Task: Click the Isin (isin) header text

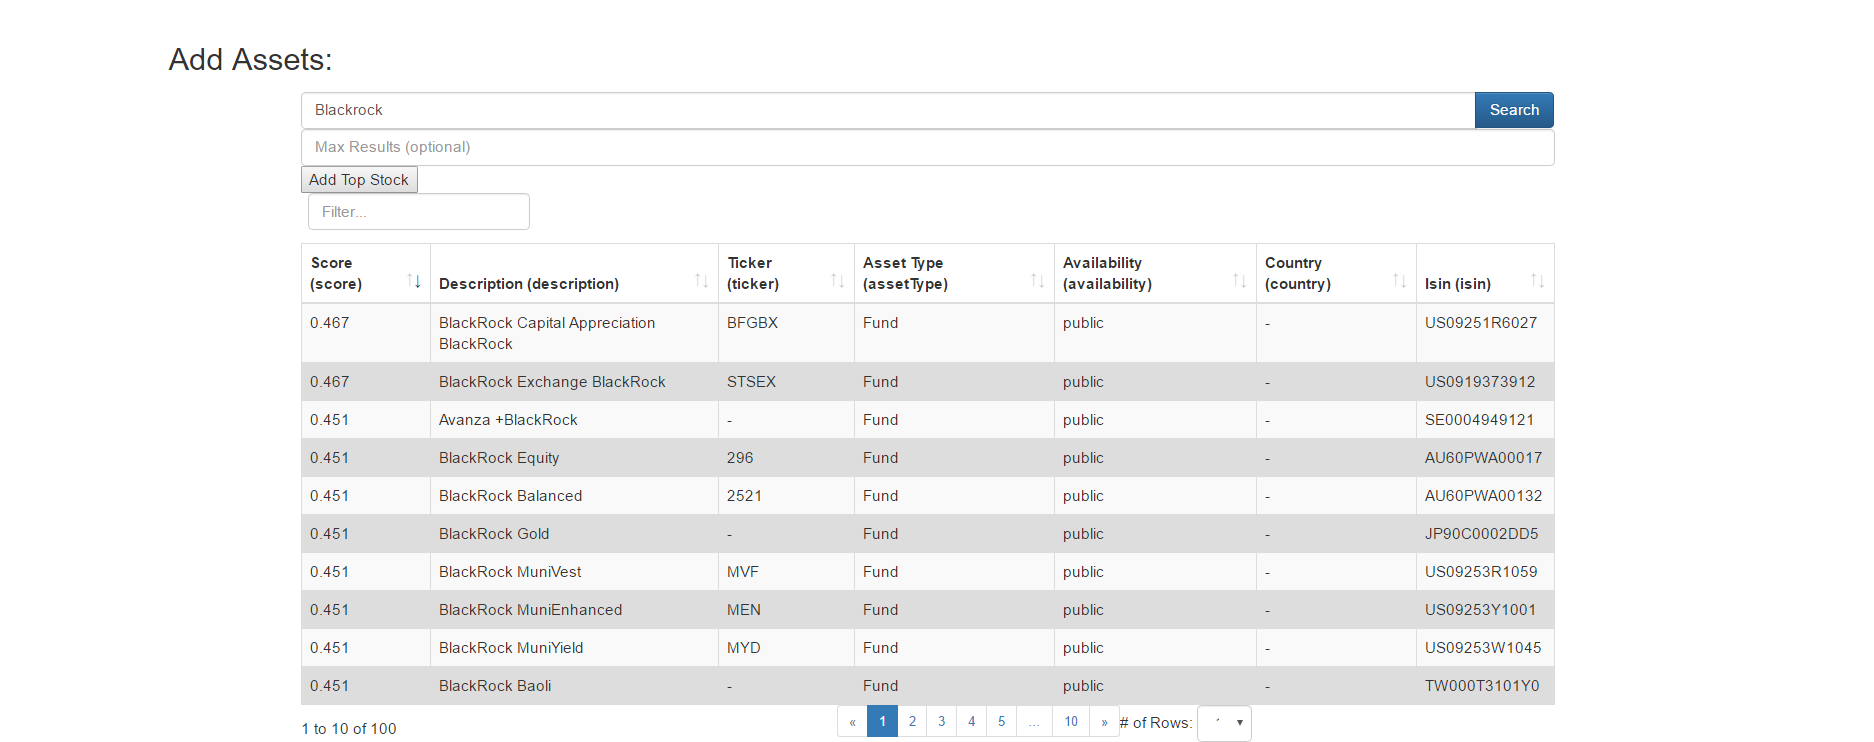Action: [1458, 284]
